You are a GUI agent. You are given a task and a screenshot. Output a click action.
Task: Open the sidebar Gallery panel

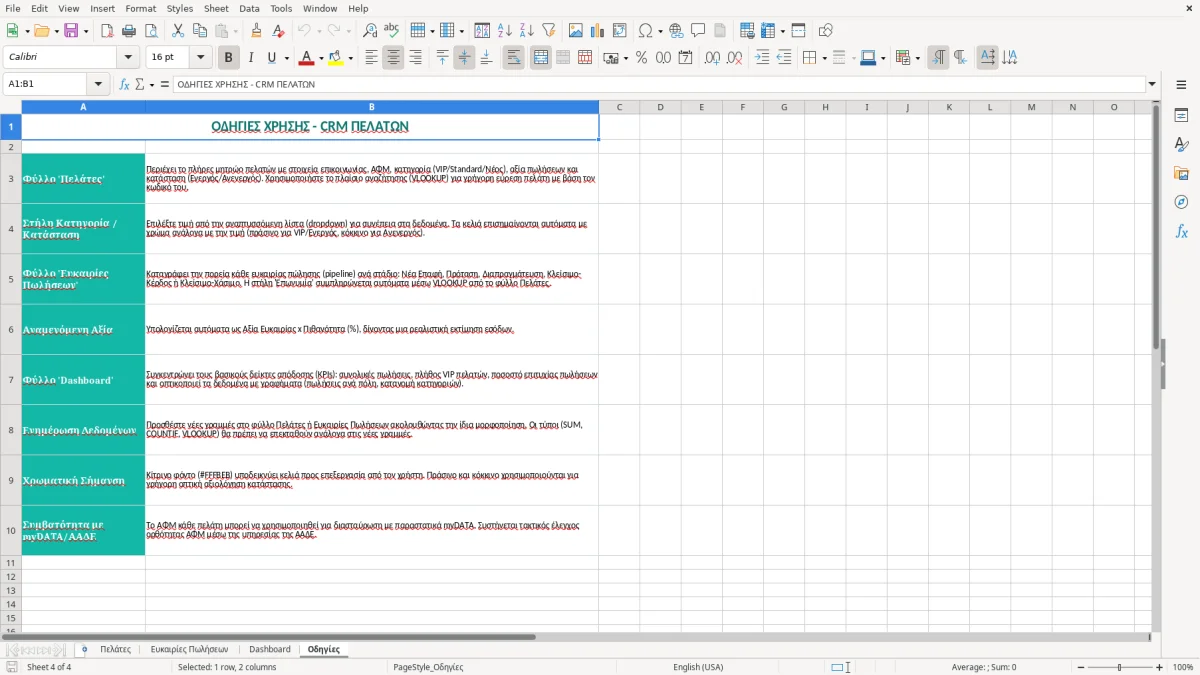pos(1181,173)
